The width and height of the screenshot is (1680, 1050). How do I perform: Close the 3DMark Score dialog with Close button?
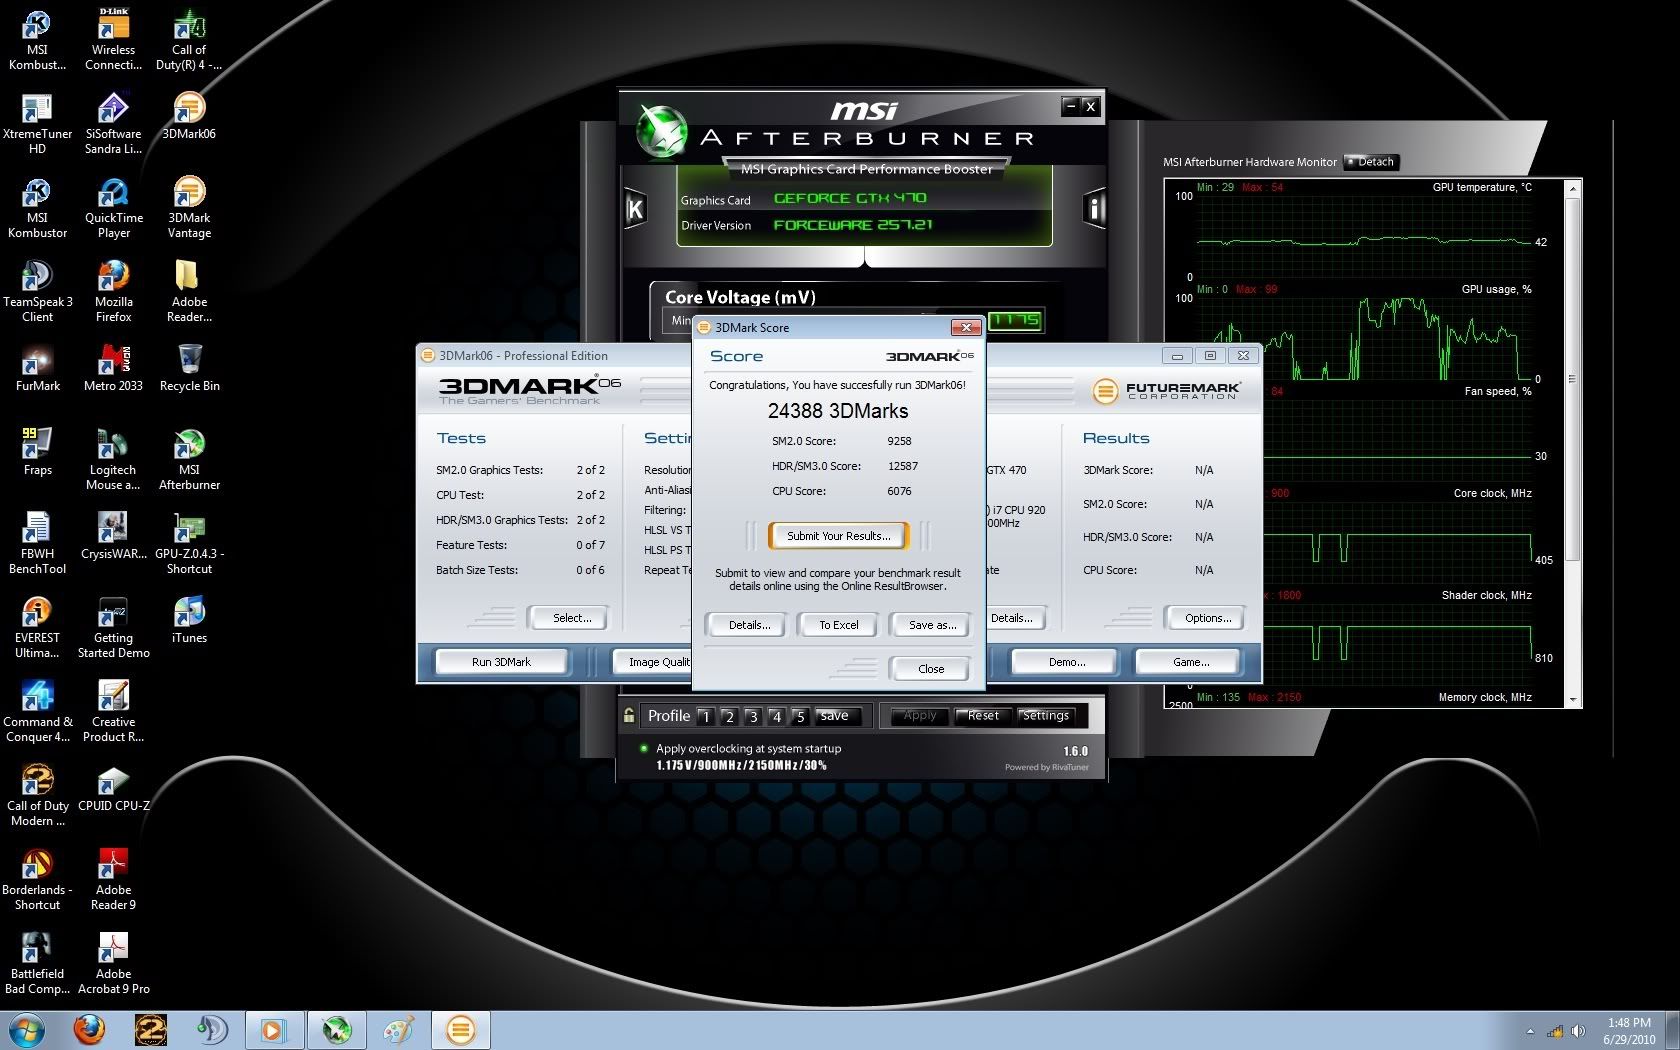pyautogui.click(x=931, y=669)
